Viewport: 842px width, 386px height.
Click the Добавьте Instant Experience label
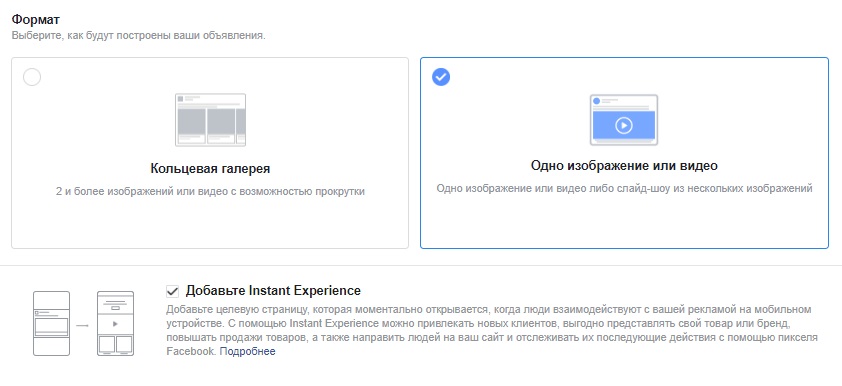[x=273, y=291]
